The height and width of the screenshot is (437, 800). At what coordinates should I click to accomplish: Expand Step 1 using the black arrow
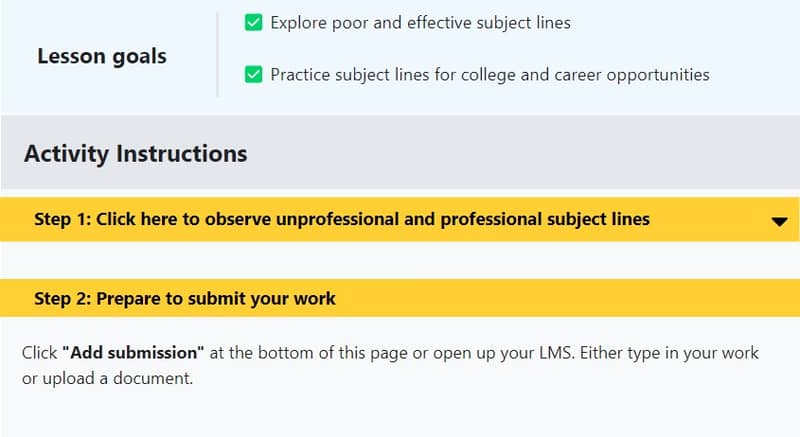[x=779, y=222]
